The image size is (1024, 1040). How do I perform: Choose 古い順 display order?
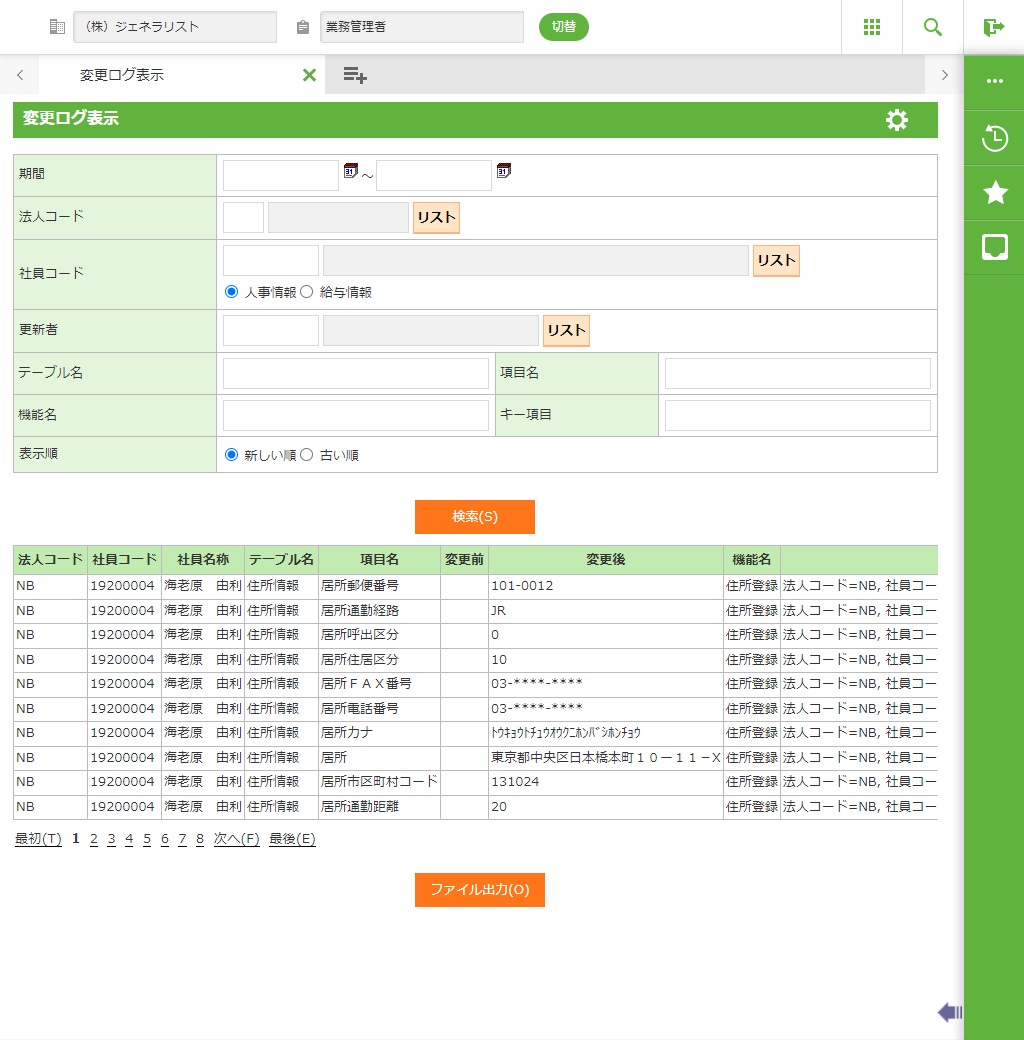tap(307, 455)
